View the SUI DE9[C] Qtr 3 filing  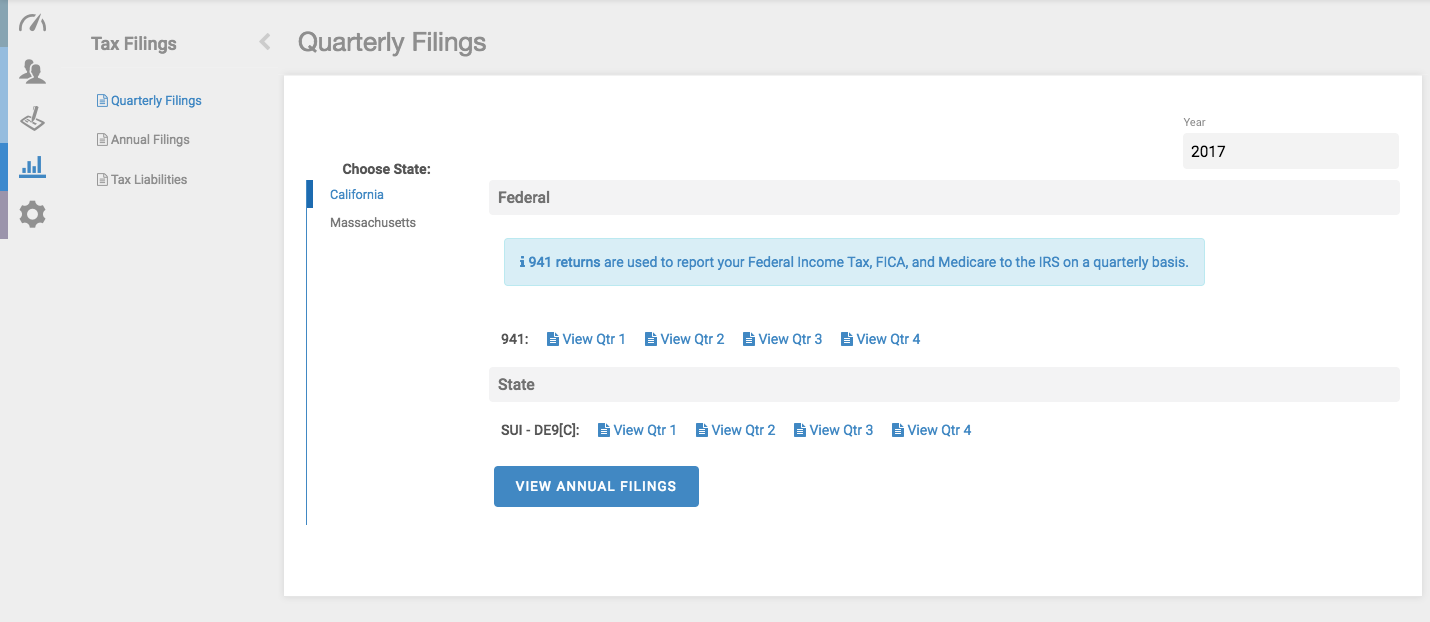point(833,430)
